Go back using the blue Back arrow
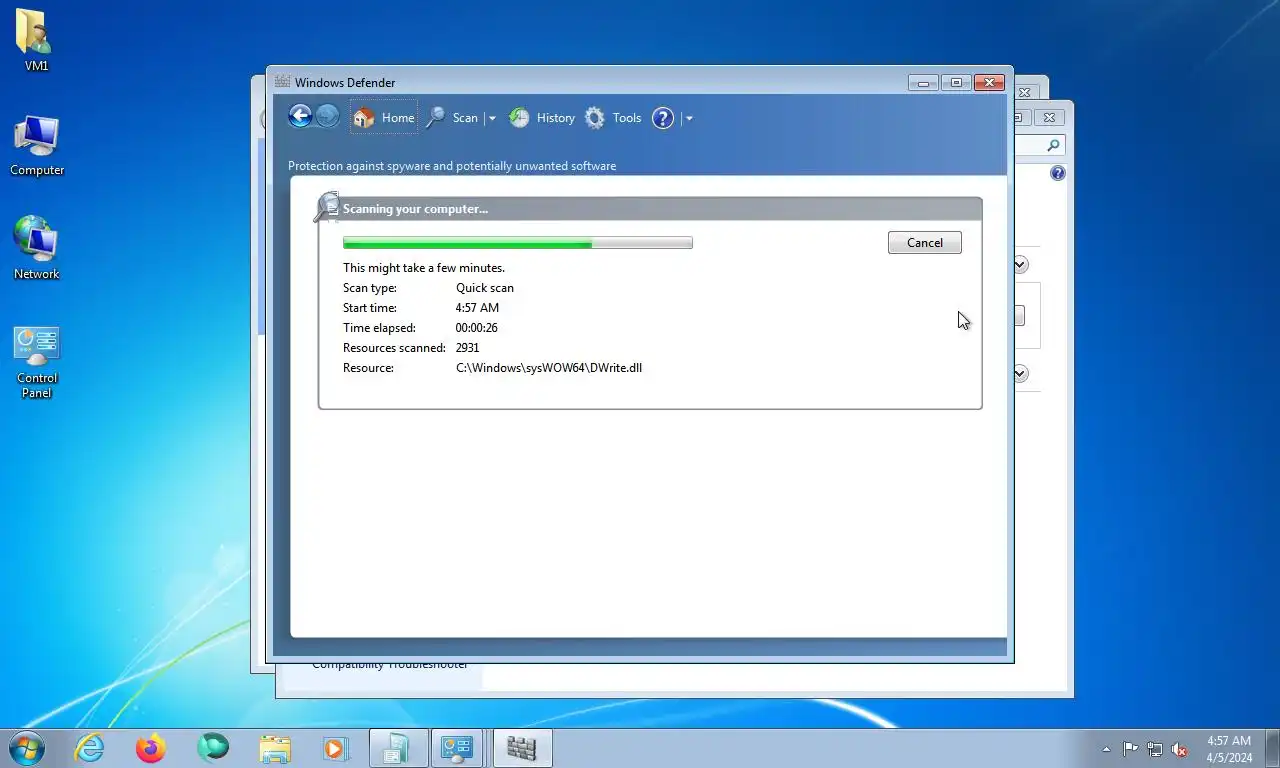This screenshot has height=768, width=1280. (x=300, y=117)
